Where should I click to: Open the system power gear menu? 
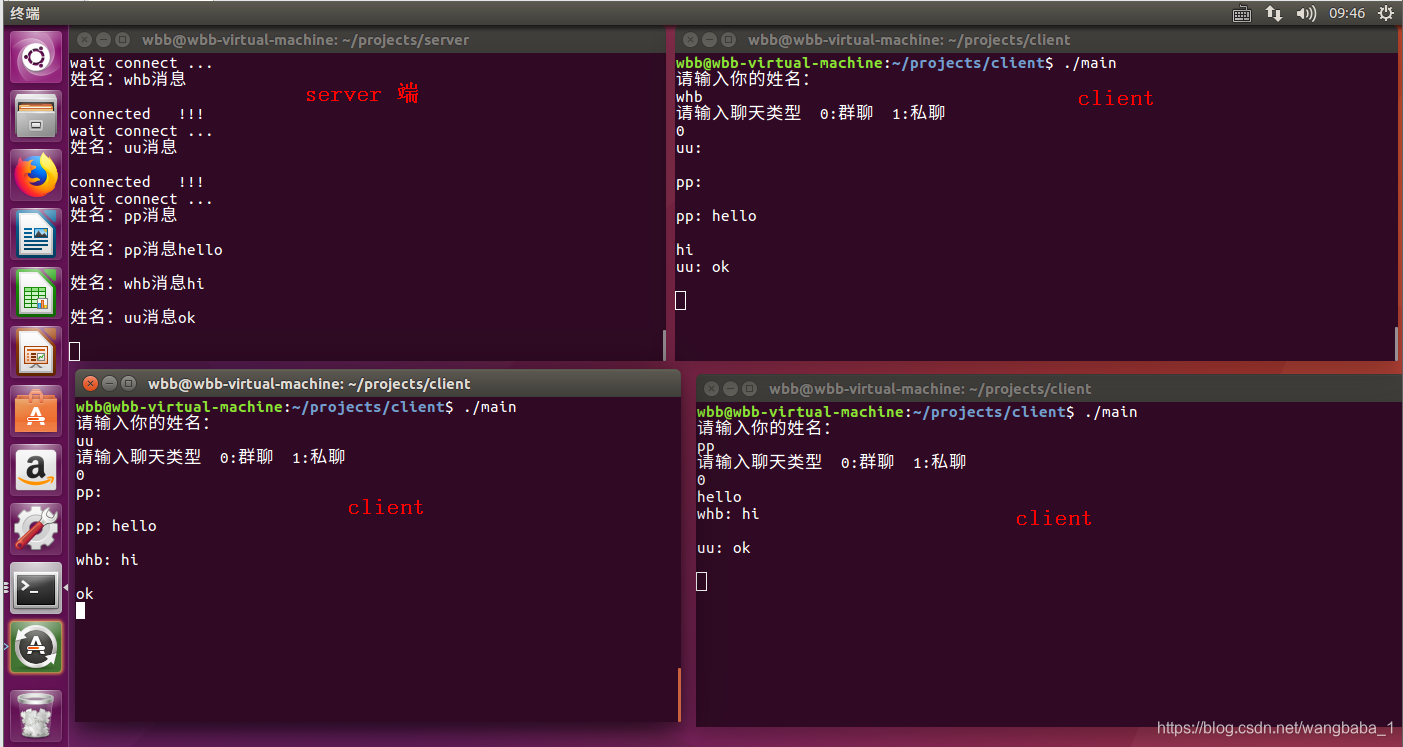pyautogui.click(x=1385, y=13)
